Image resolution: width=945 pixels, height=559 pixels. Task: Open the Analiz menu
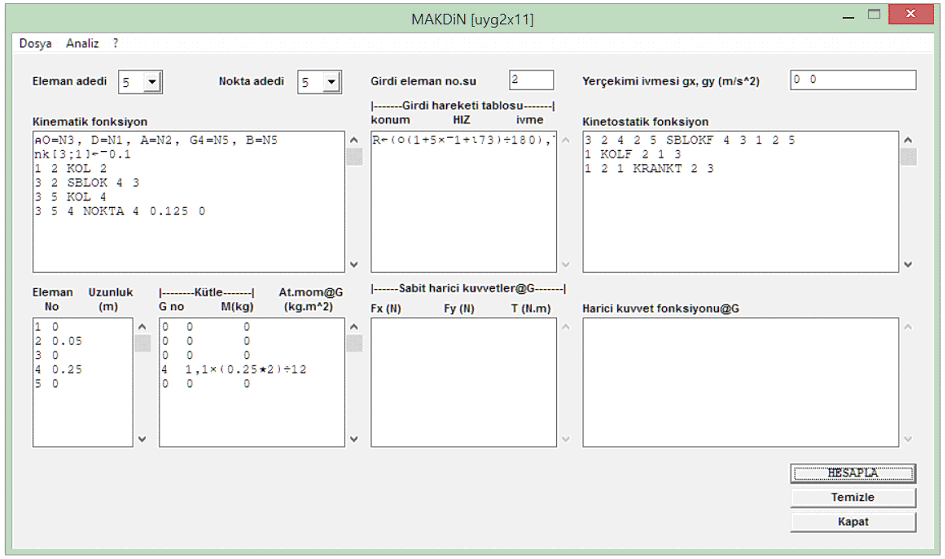coord(82,44)
